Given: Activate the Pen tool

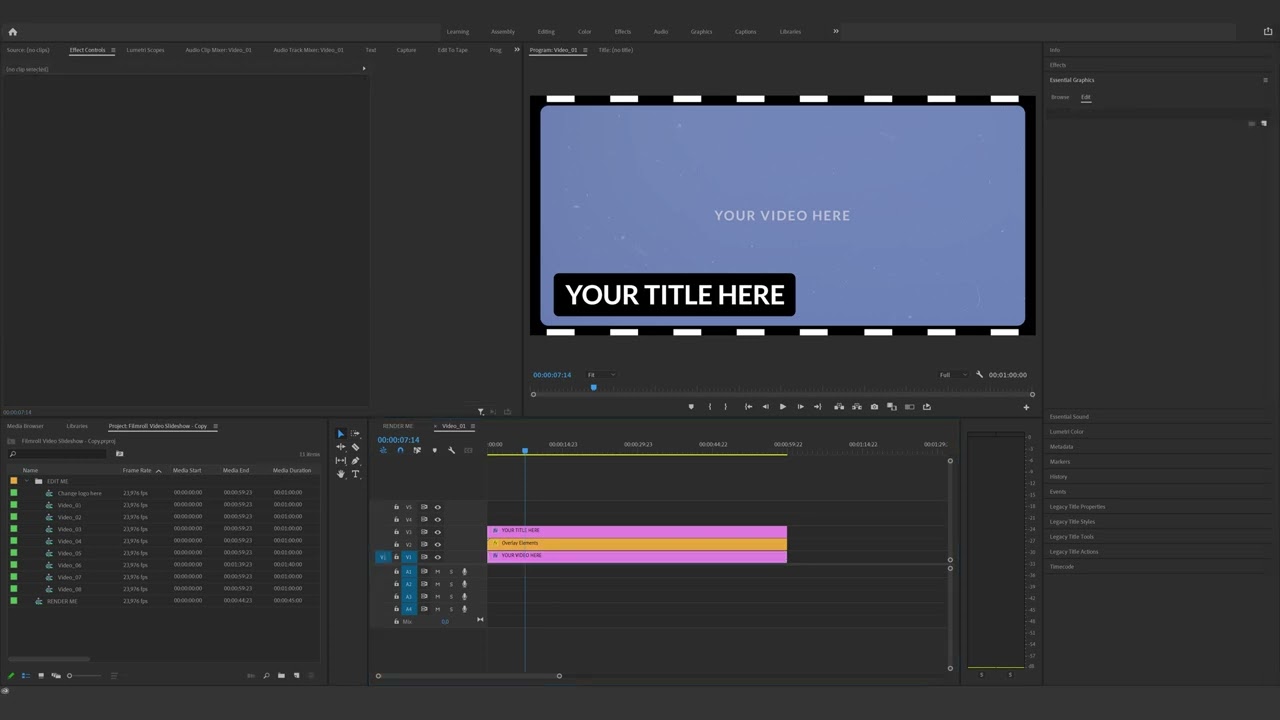Looking at the screenshot, I should coord(355,461).
